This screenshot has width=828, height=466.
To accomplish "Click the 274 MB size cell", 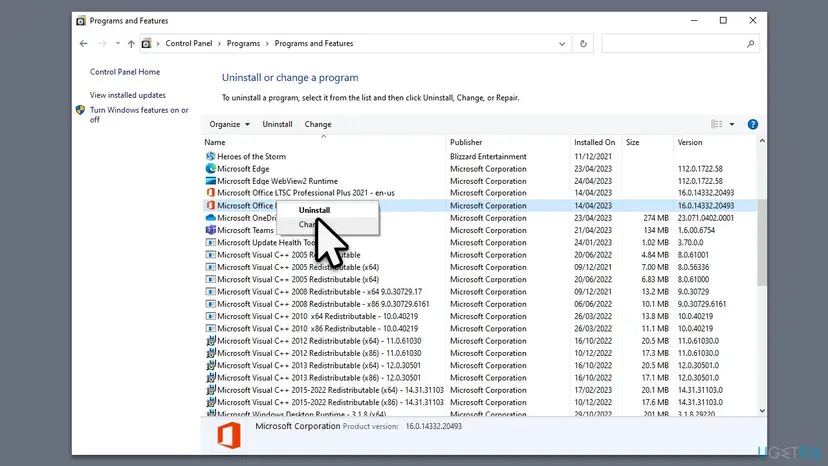I will tap(656, 218).
